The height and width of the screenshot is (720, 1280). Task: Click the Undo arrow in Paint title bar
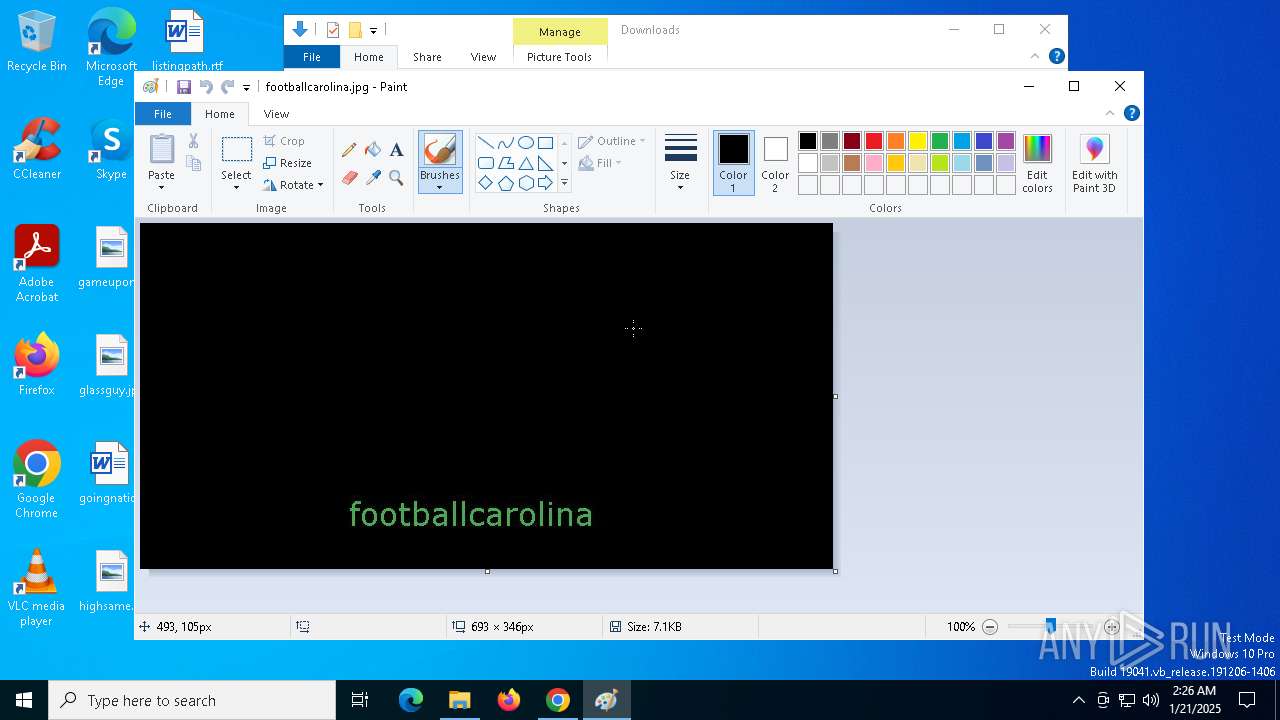[x=206, y=87]
